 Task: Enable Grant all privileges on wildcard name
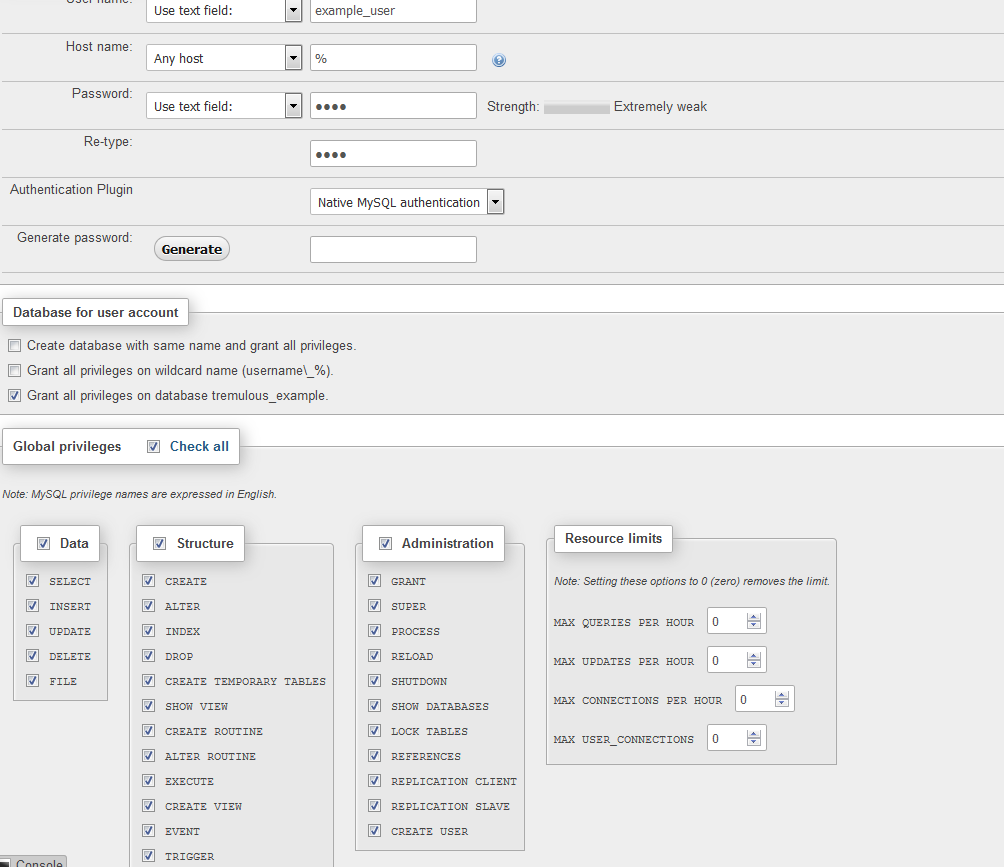(14, 371)
